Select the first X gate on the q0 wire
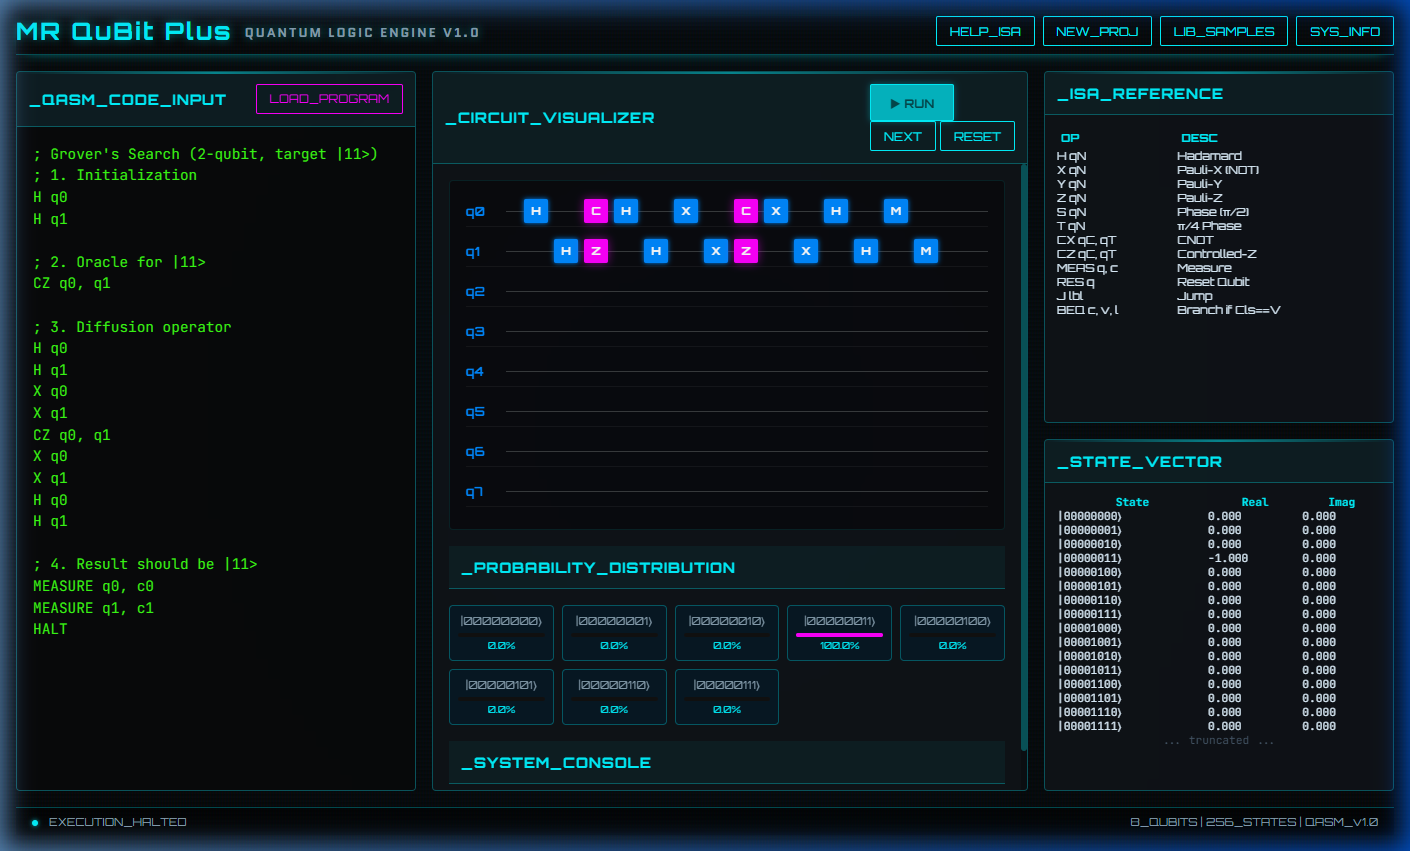 click(686, 211)
